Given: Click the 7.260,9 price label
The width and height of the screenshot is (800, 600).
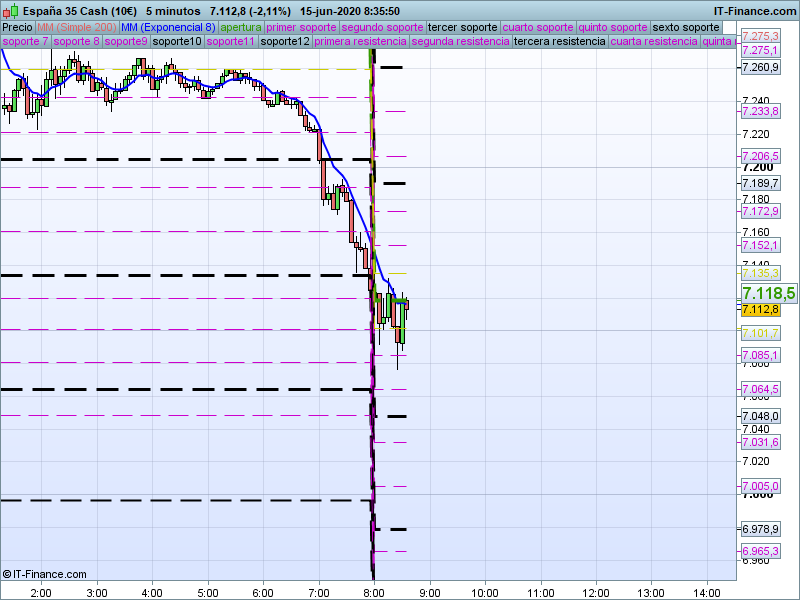Looking at the screenshot, I should (x=760, y=67).
